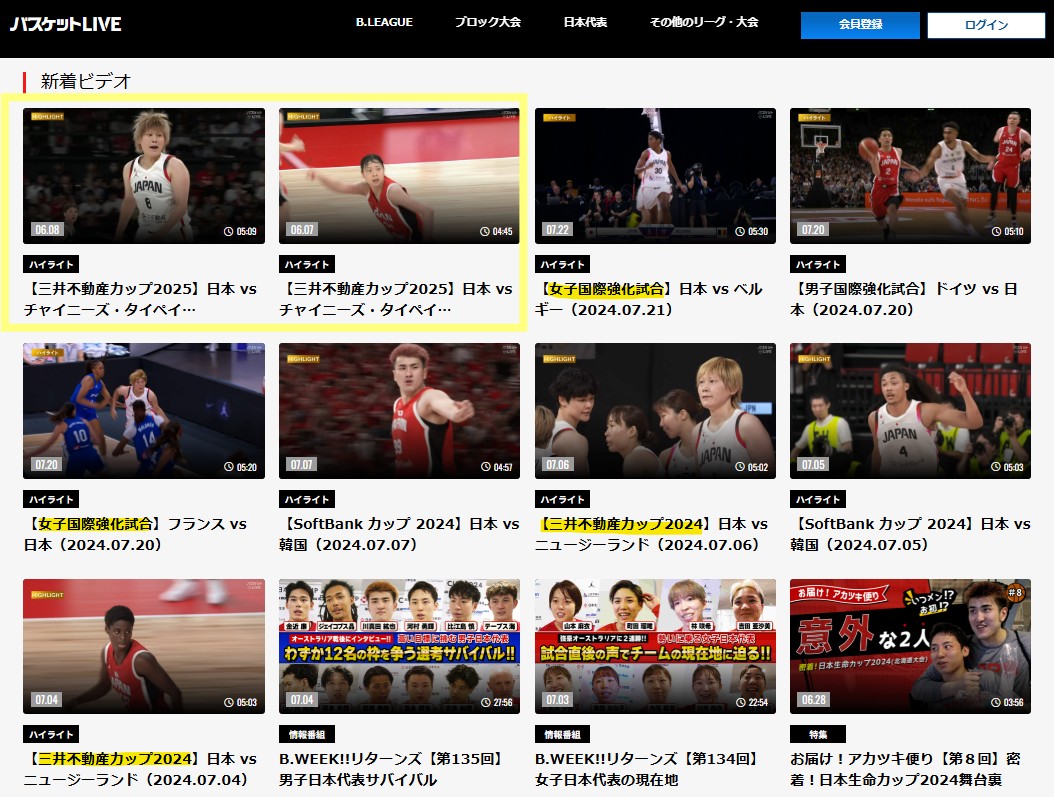Screen dimensions: 1054x797
Task: Select 日本代表 in the navigation
Action: click(585, 22)
